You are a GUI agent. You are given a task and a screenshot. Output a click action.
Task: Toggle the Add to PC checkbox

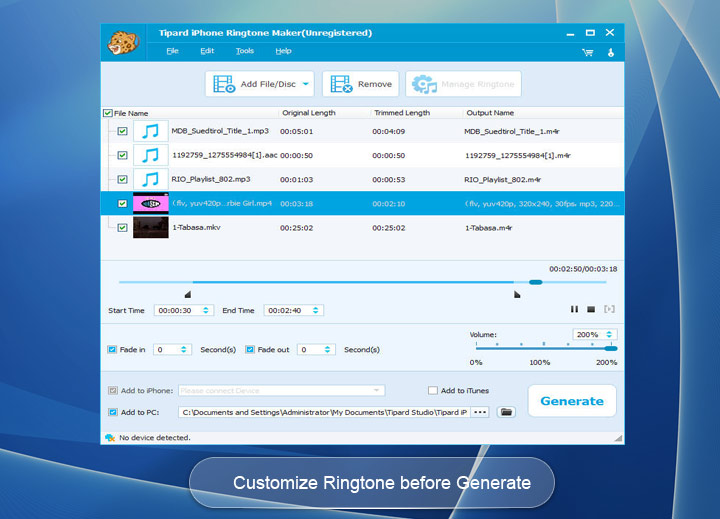point(112,412)
